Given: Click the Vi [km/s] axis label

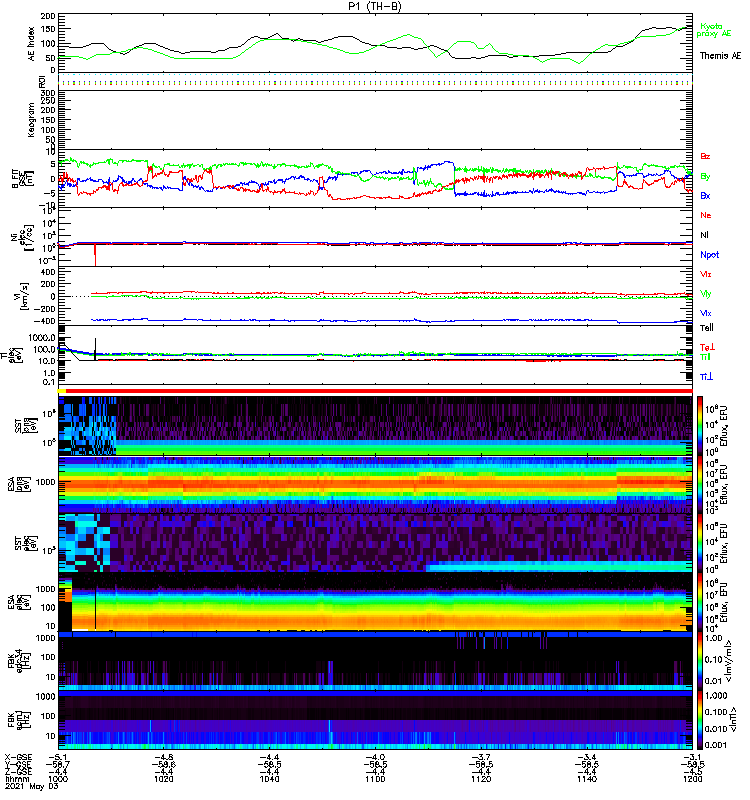Looking at the screenshot, I should (24, 296).
